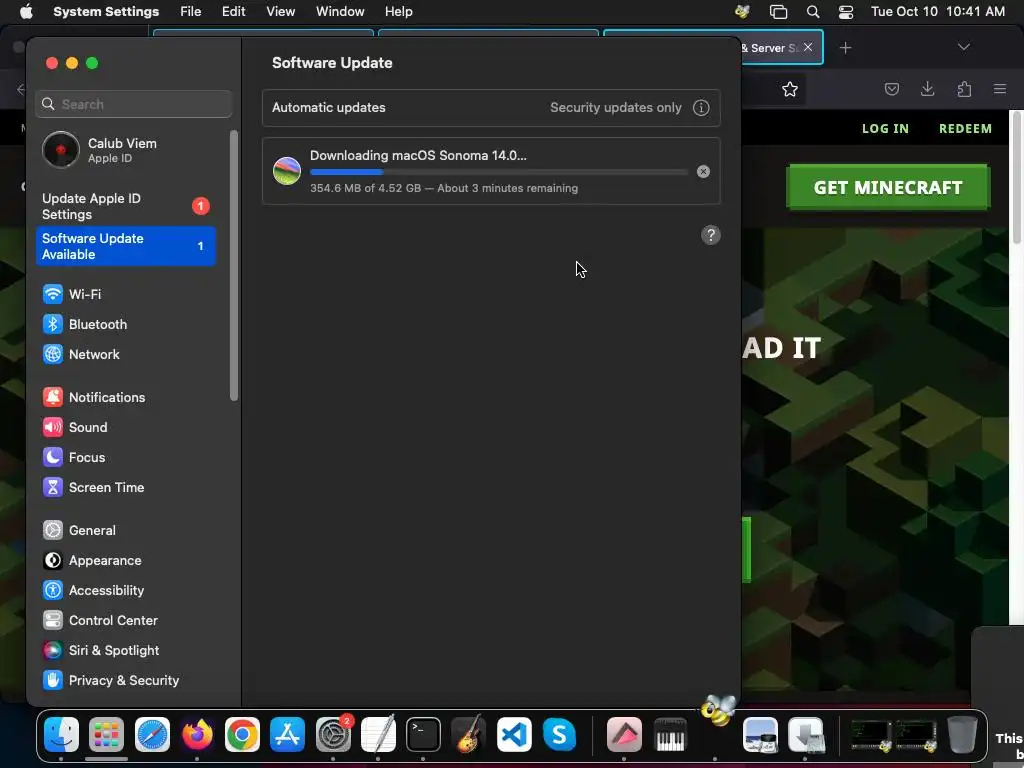Click the date and time clock
This screenshot has height=768, width=1024.
938,12
